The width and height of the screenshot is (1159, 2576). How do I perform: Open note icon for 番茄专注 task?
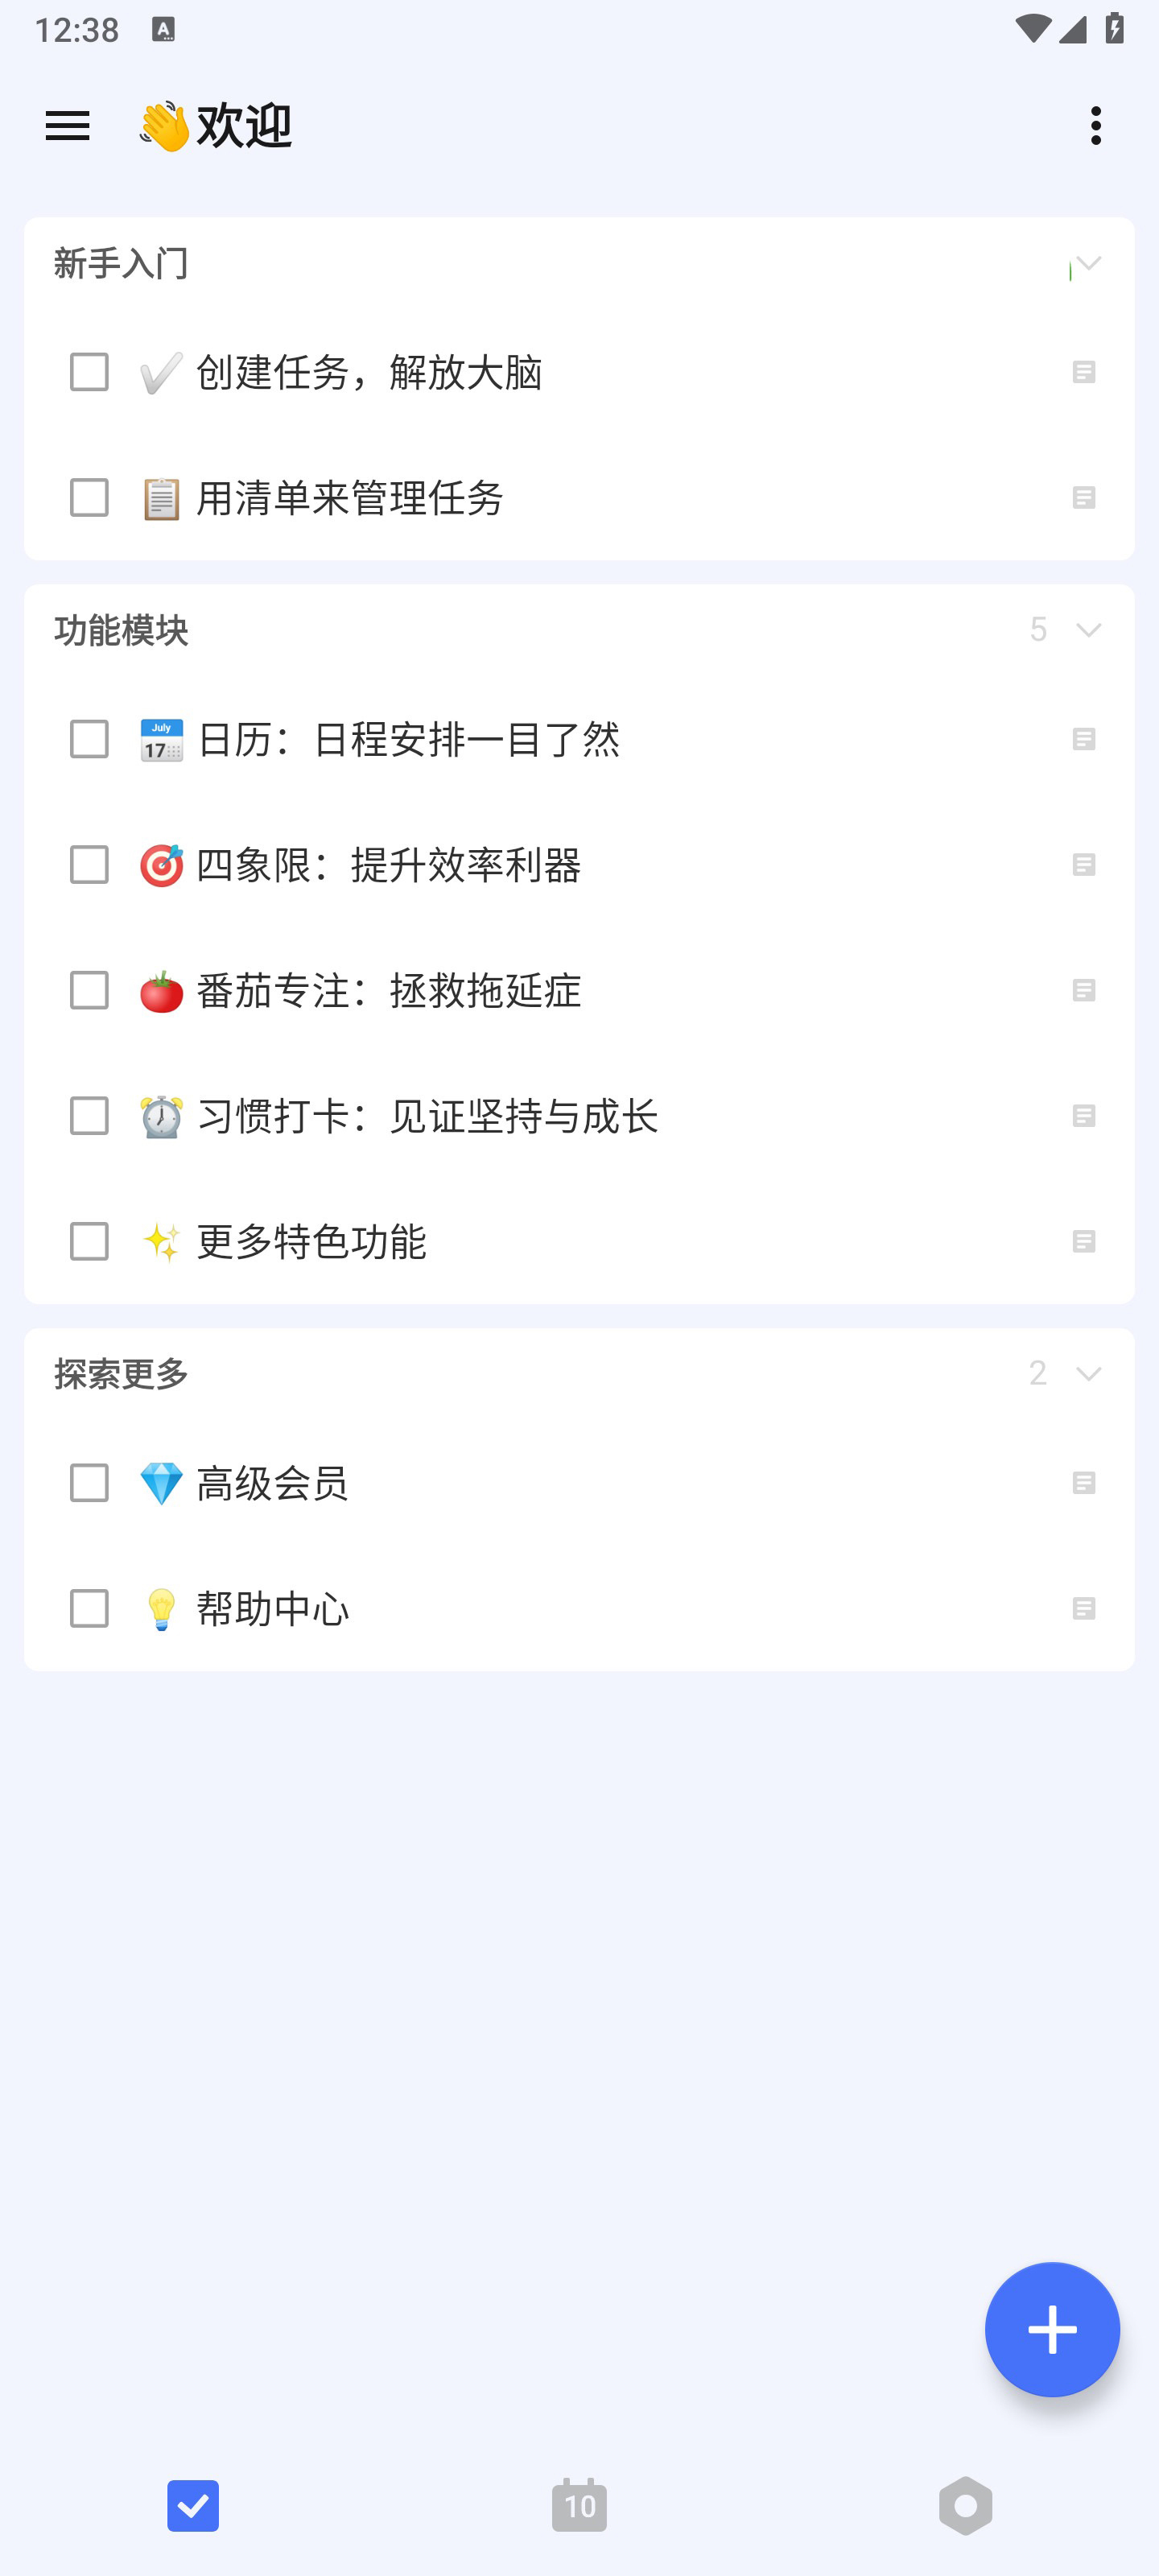(1084, 990)
